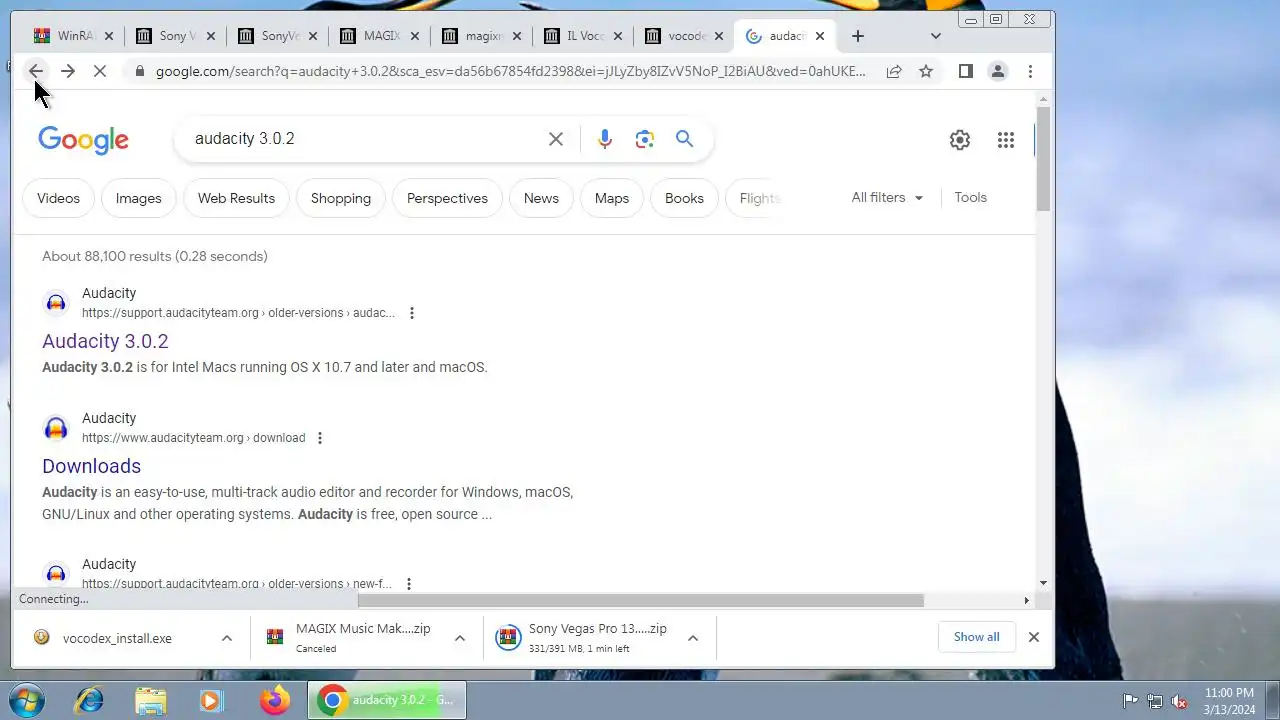Bookmark this page with the star icon
The height and width of the screenshot is (720, 1280).
click(x=926, y=71)
